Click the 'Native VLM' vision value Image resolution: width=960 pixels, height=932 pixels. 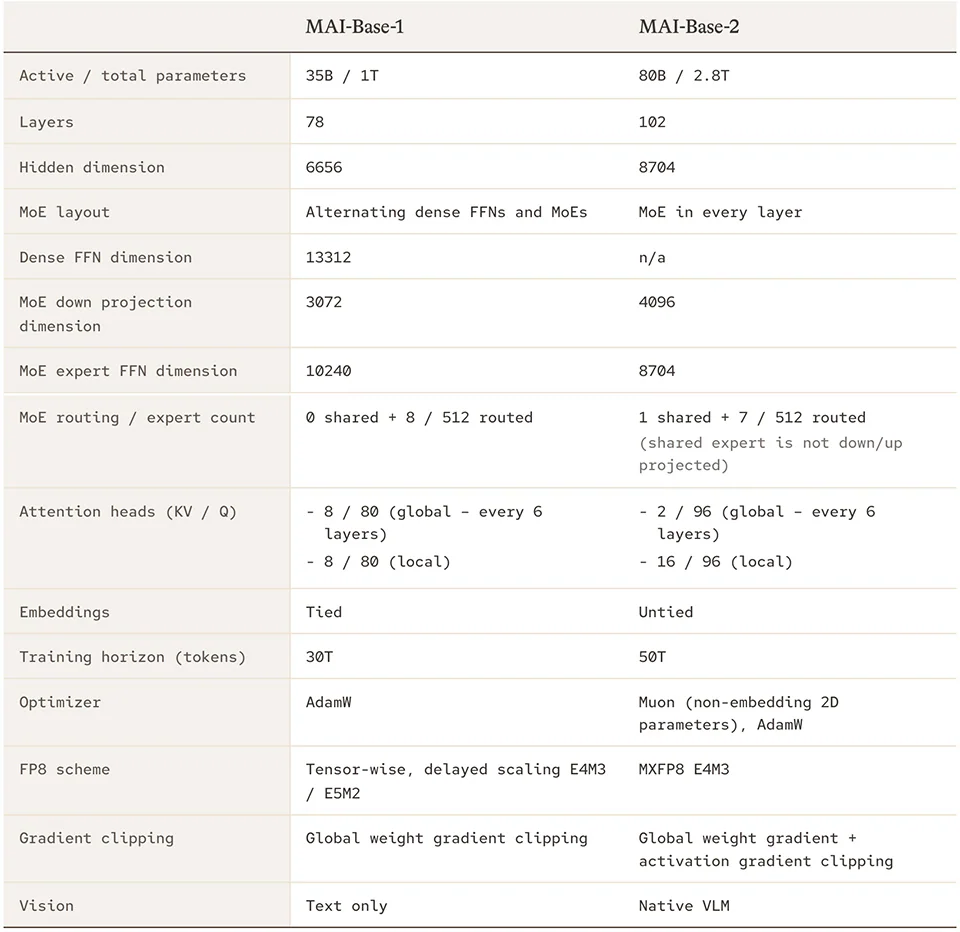684,906
